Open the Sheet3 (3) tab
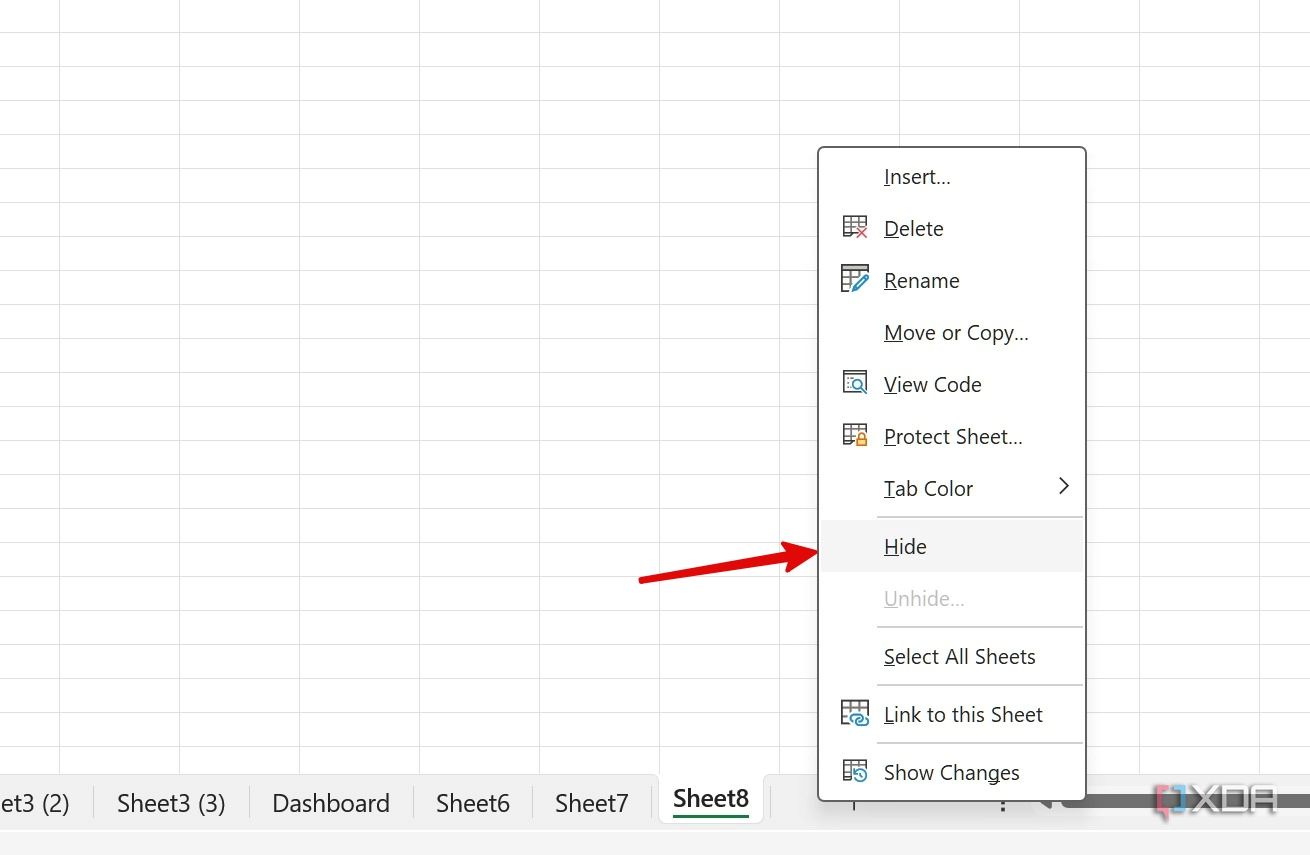The width and height of the screenshot is (1310, 855). [170, 802]
